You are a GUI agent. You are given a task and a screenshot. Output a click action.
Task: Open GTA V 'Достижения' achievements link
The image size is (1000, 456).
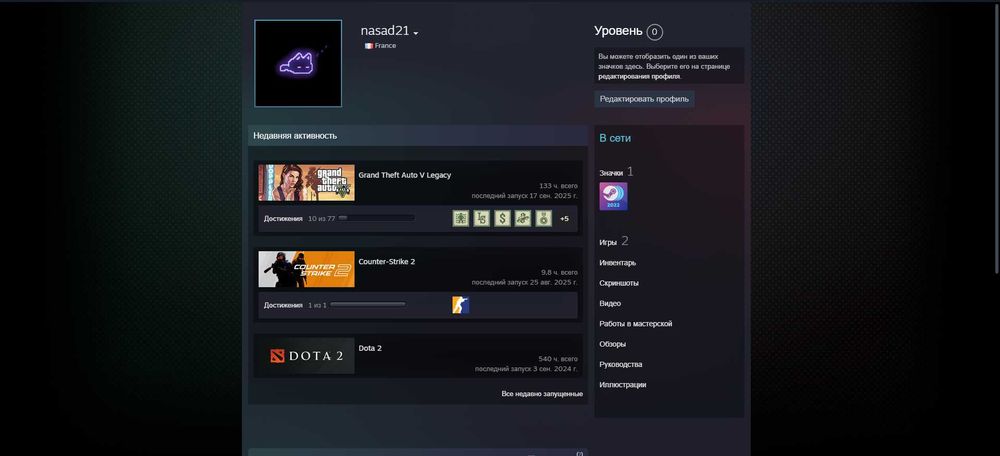283,219
